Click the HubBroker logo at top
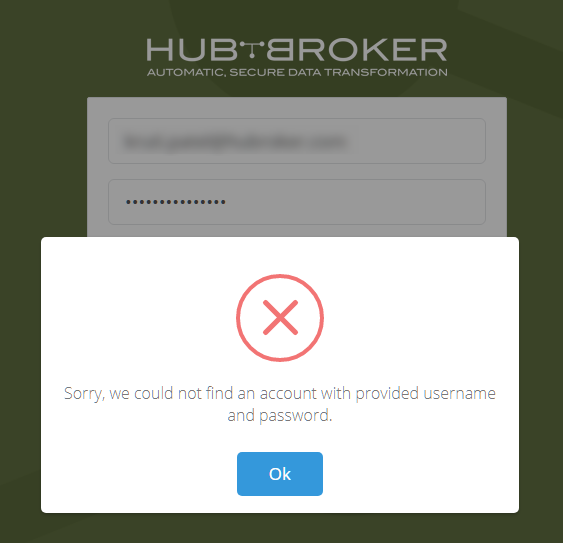The width and height of the screenshot is (563, 543). click(x=297, y=57)
